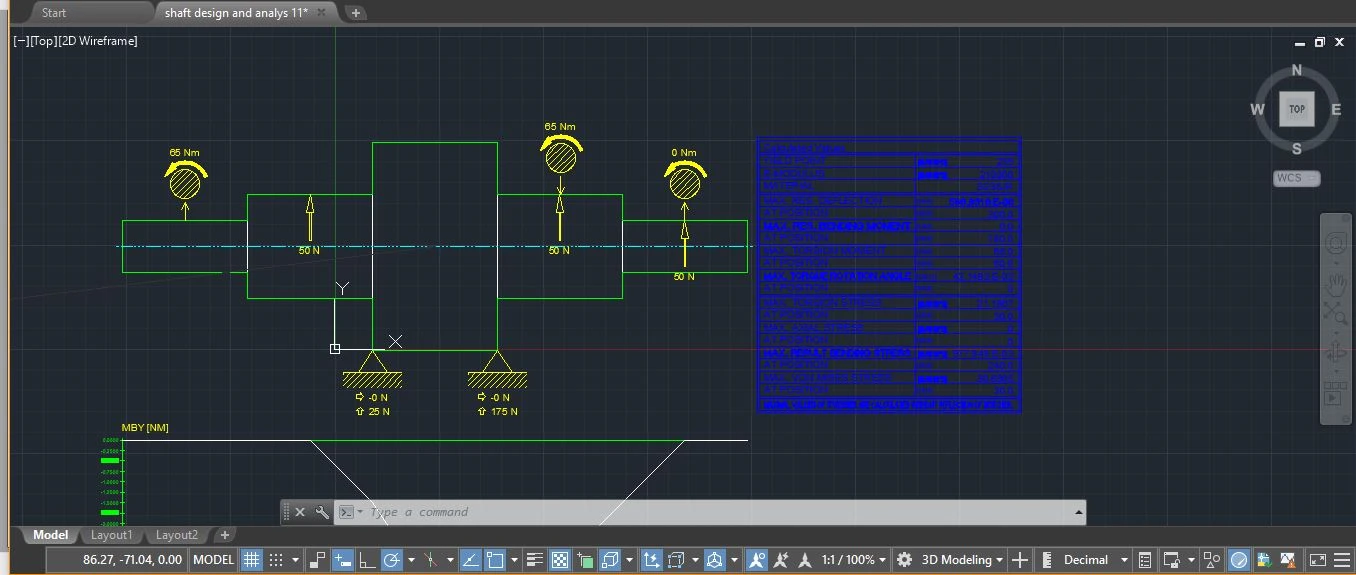1356x575 pixels.
Task: Click the E compass letter on ViewCube
Action: [1336, 109]
